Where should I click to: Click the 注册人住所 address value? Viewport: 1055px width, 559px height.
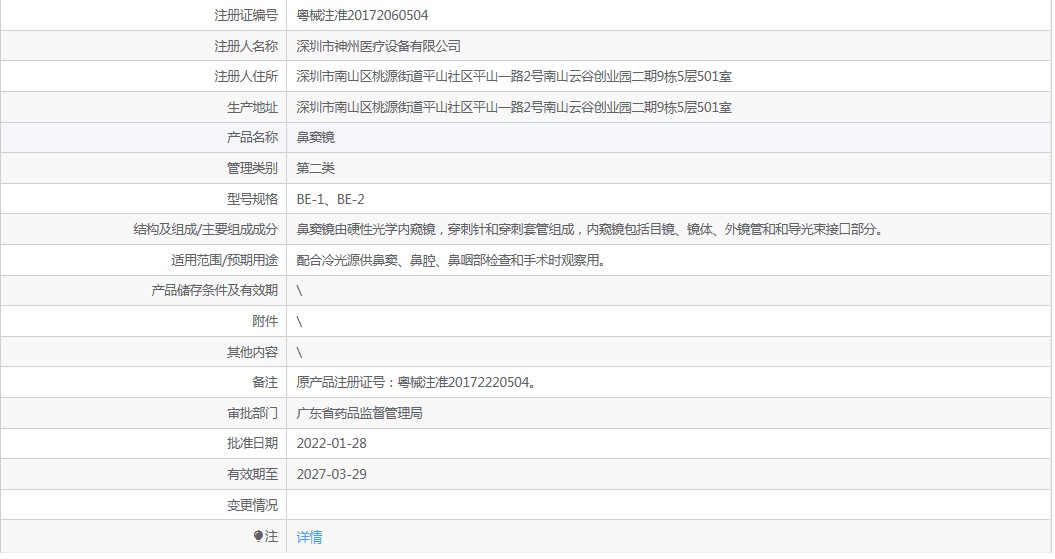(514, 77)
